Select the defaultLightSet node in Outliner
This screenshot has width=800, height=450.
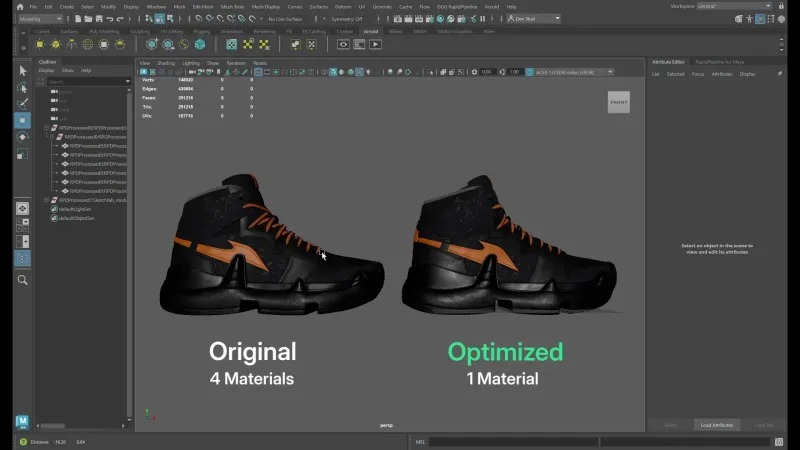coord(74,209)
